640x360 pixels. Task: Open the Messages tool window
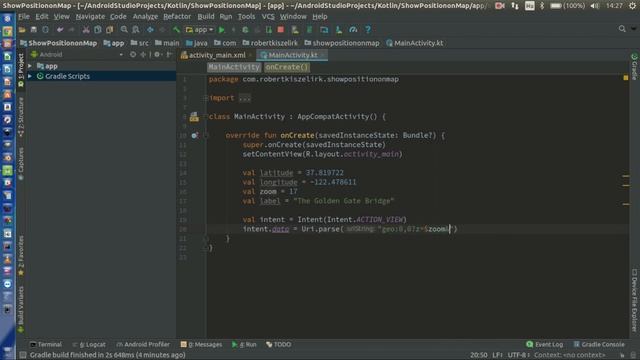(202, 344)
